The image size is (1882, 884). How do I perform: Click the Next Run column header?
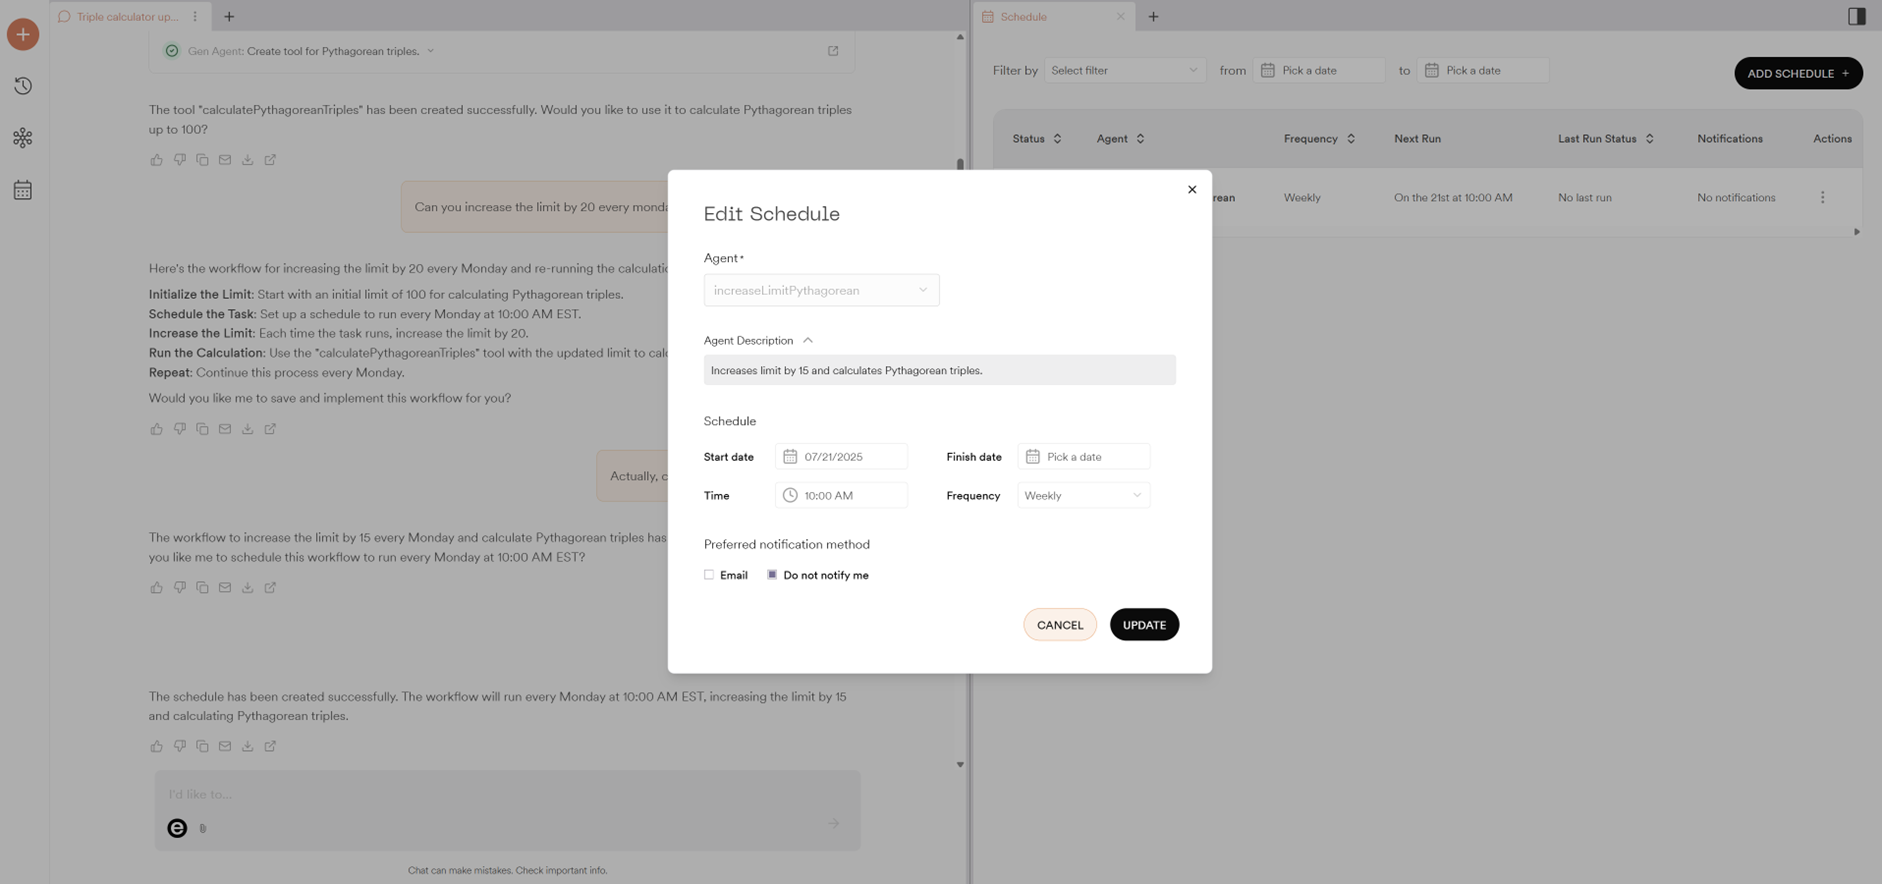(x=1417, y=139)
